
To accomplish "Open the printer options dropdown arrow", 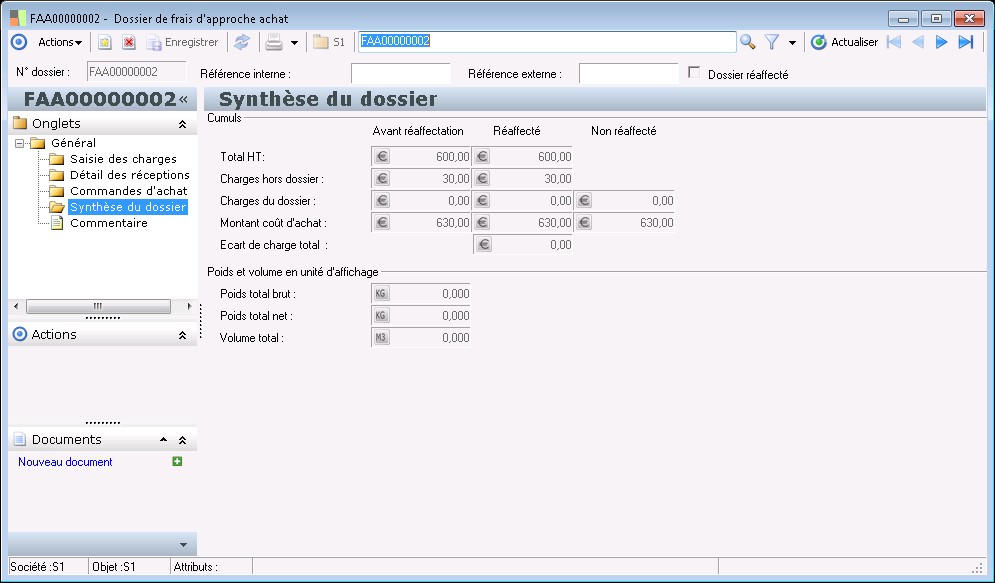I will pyautogui.click(x=294, y=43).
